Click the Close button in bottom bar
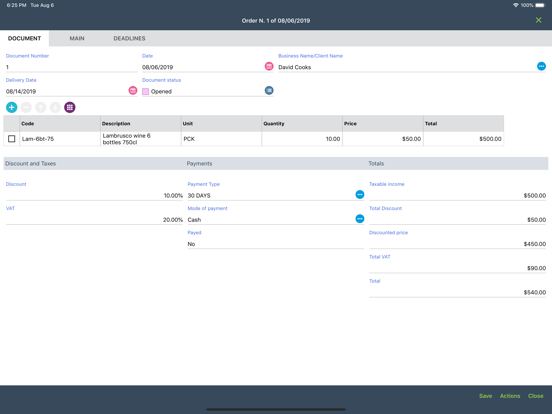 pyautogui.click(x=535, y=396)
